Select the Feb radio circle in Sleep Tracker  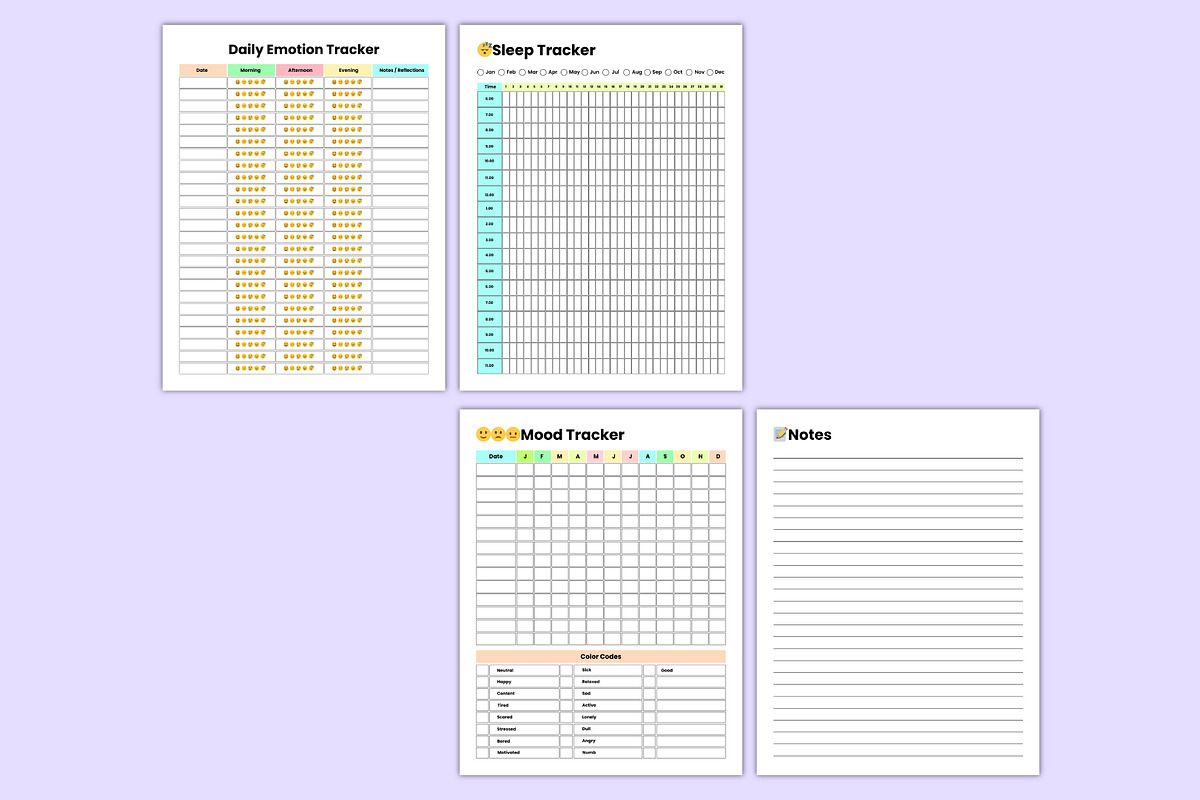501,72
